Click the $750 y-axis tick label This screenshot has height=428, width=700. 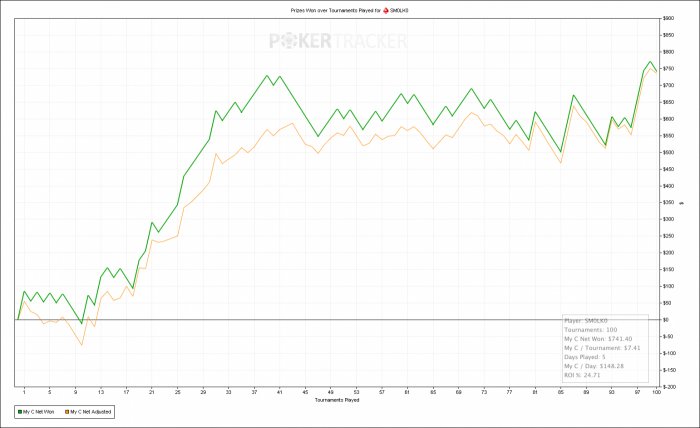[668, 69]
